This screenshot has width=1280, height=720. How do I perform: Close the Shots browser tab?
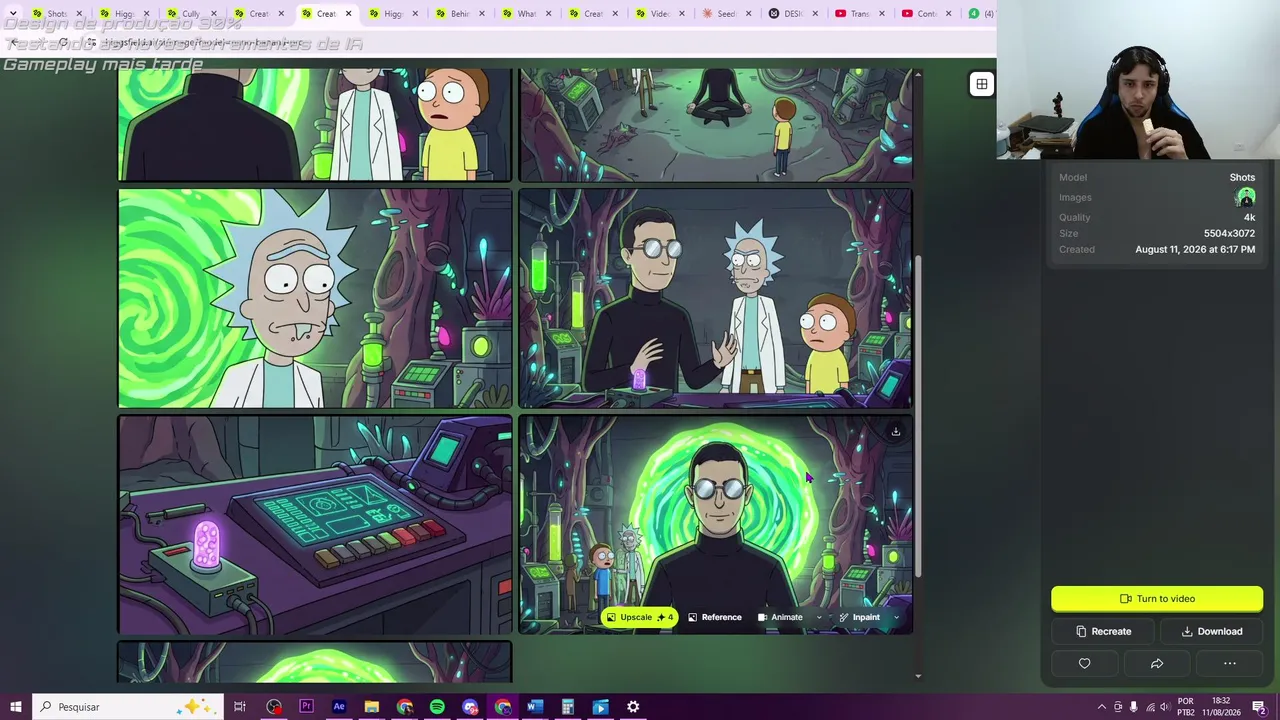pyautogui.click(x=80, y=14)
